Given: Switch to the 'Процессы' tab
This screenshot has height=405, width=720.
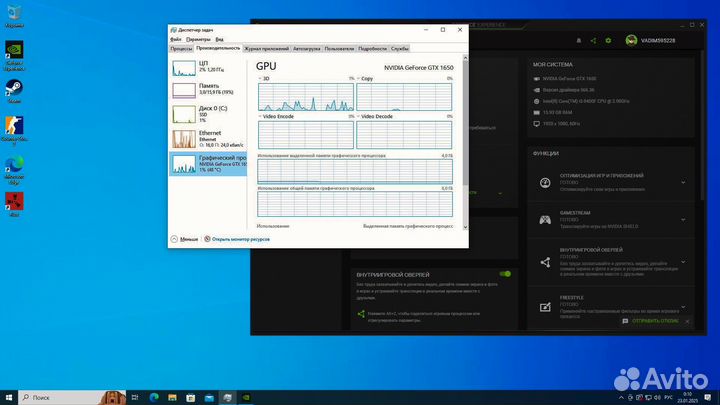Looking at the screenshot, I should (x=181, y=48).
